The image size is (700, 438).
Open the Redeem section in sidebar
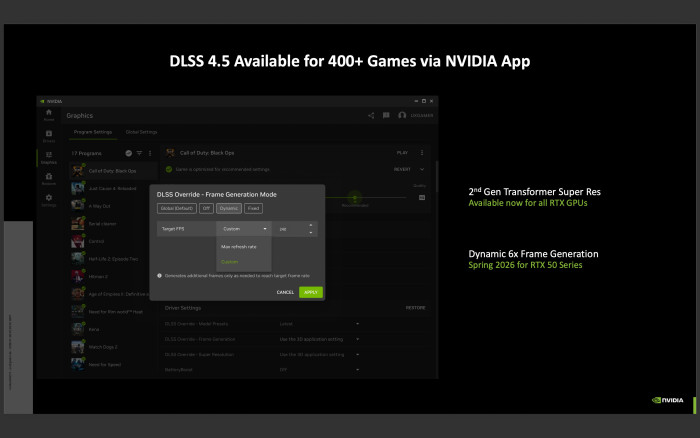click(x=49, y=179)
